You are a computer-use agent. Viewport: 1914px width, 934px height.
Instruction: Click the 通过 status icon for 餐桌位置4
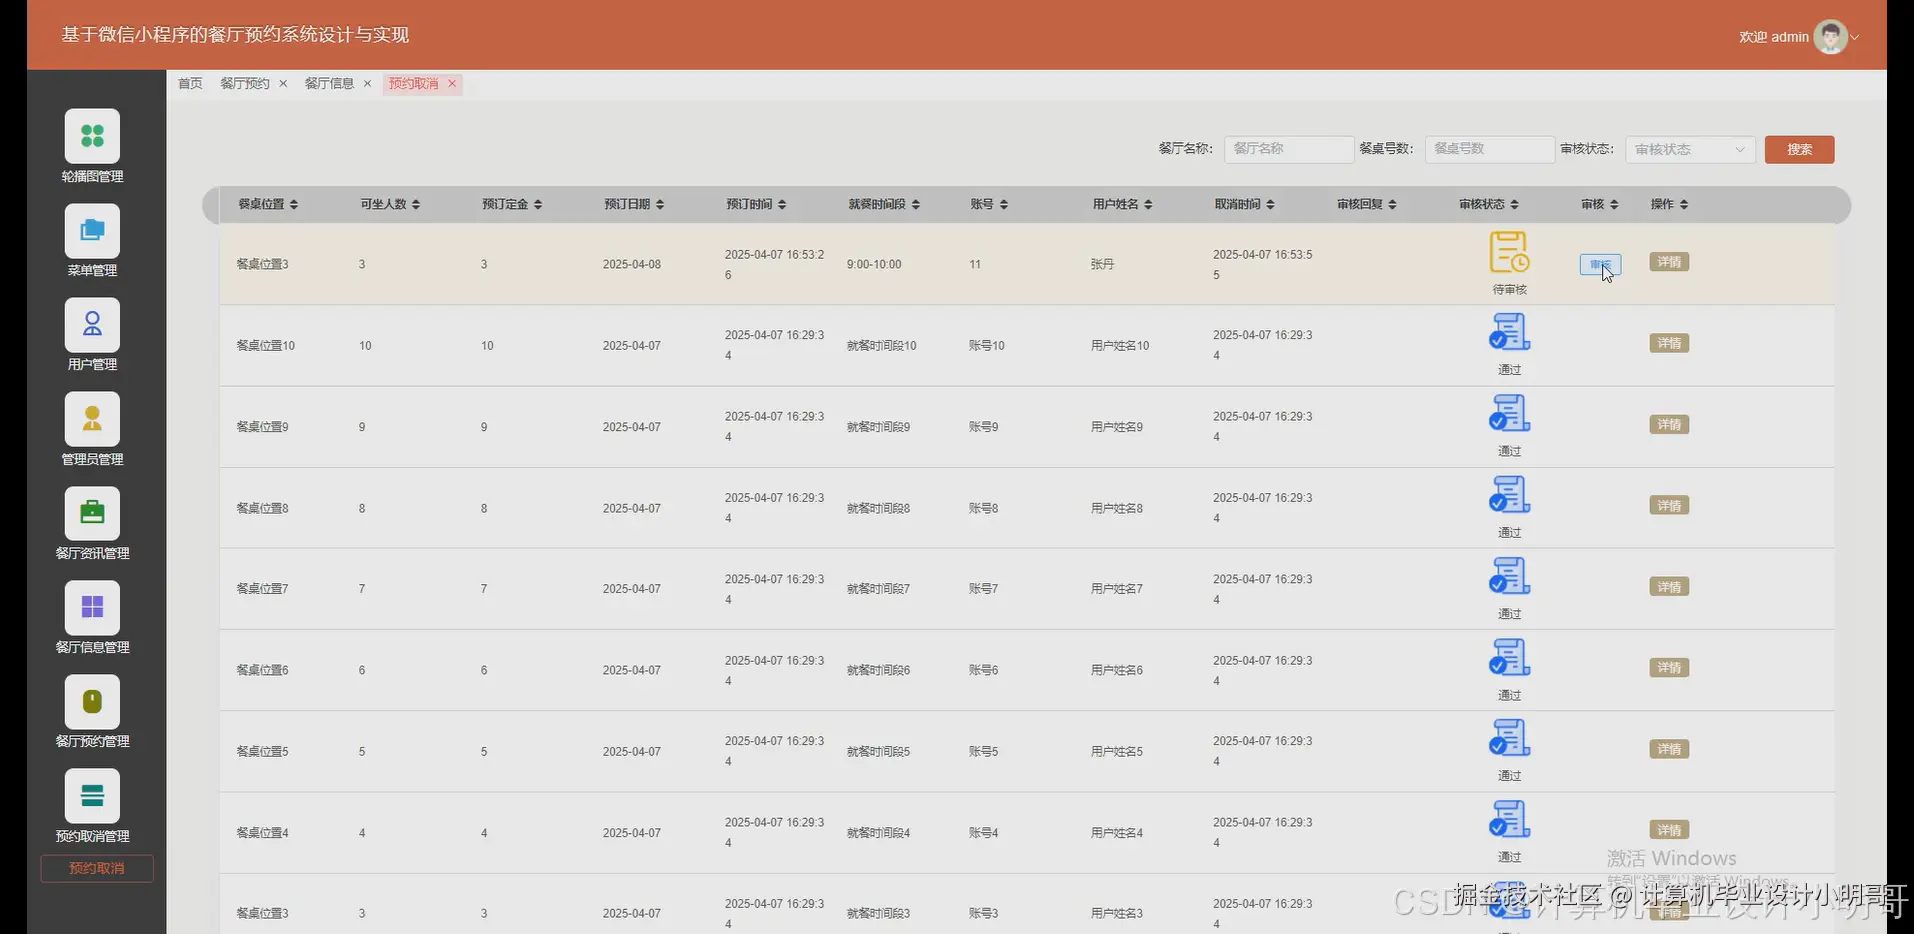tap(1509, 819)
